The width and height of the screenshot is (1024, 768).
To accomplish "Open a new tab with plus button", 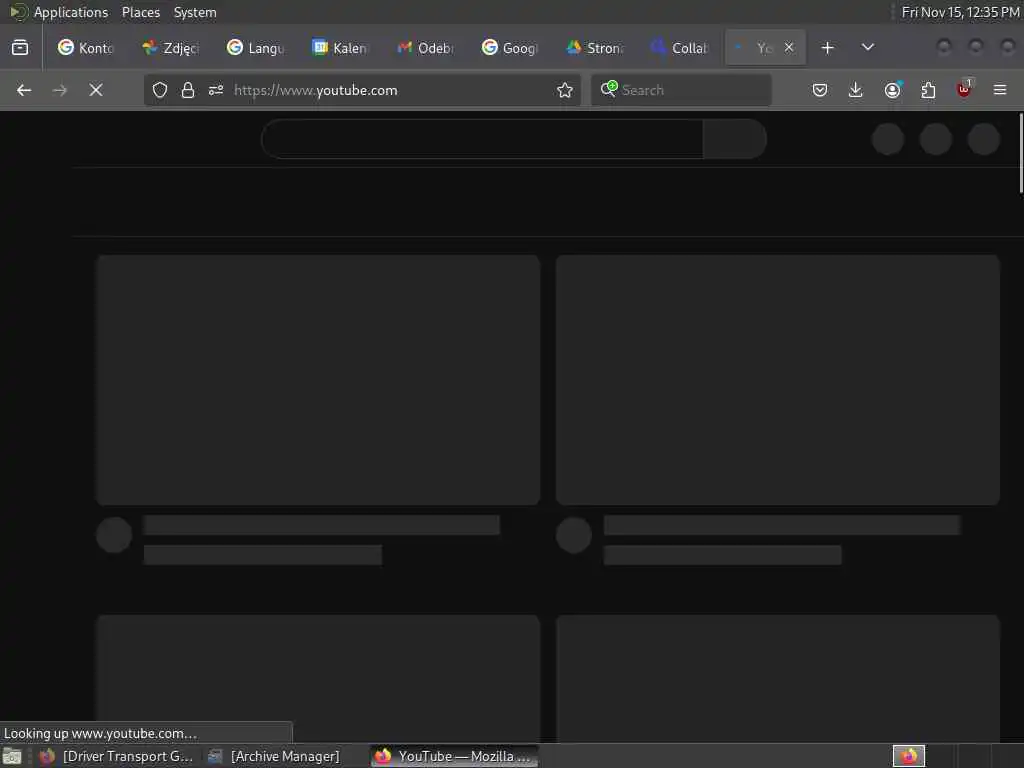I will pyautogui.click(x=827, y=48).
